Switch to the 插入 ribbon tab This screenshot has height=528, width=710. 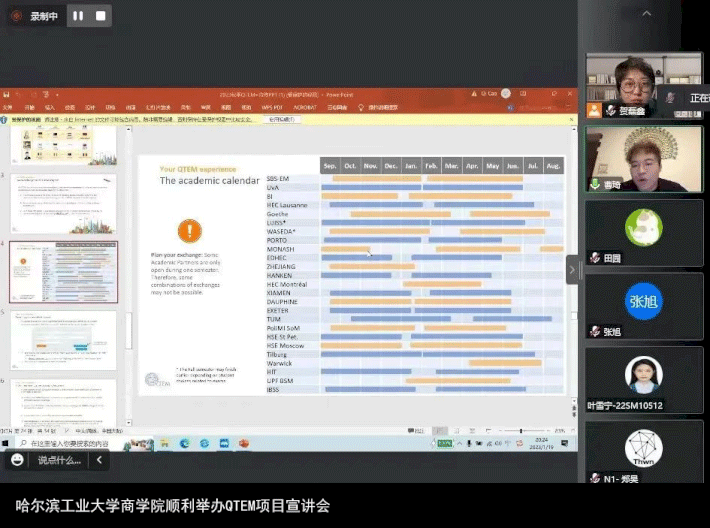click(49, 108)
